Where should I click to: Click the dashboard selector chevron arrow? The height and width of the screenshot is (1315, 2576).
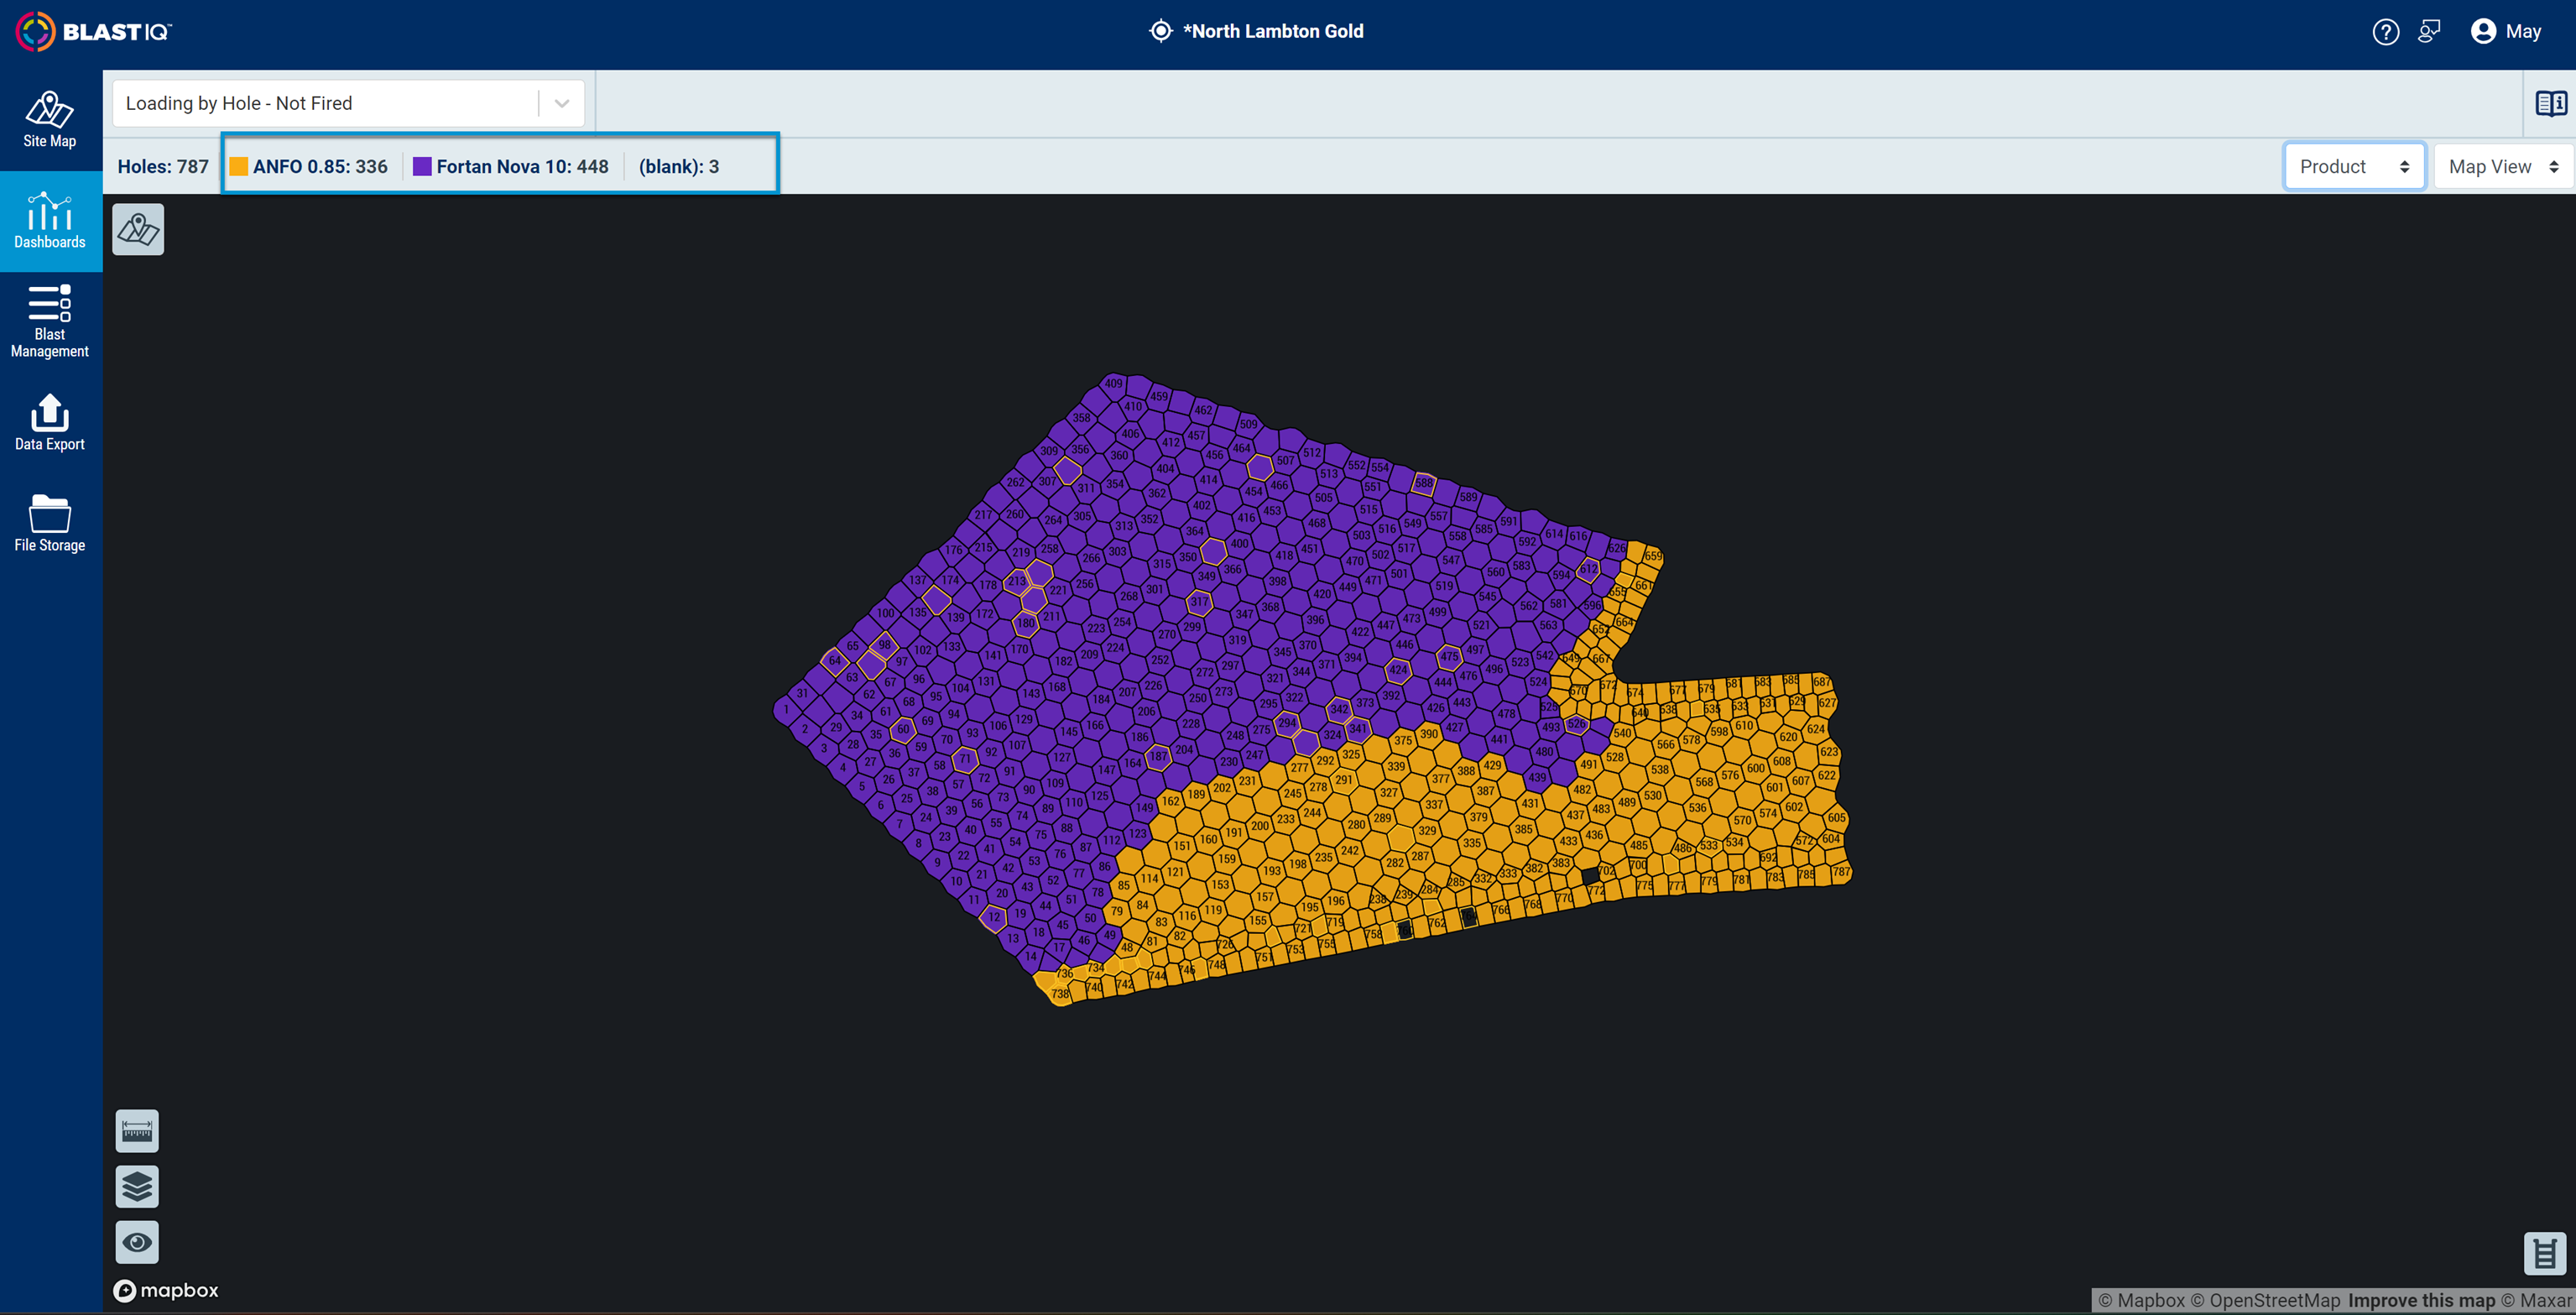click(562, 103)
